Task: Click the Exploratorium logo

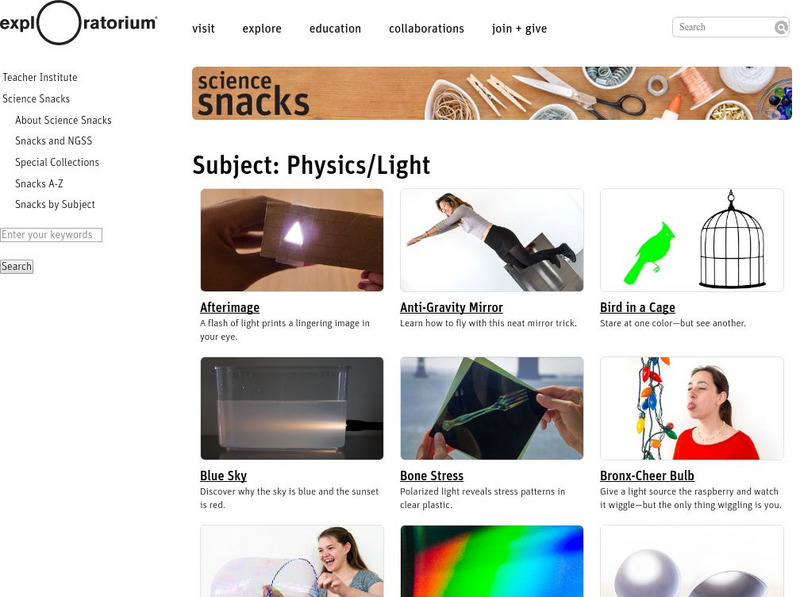Action: [79, 23]
